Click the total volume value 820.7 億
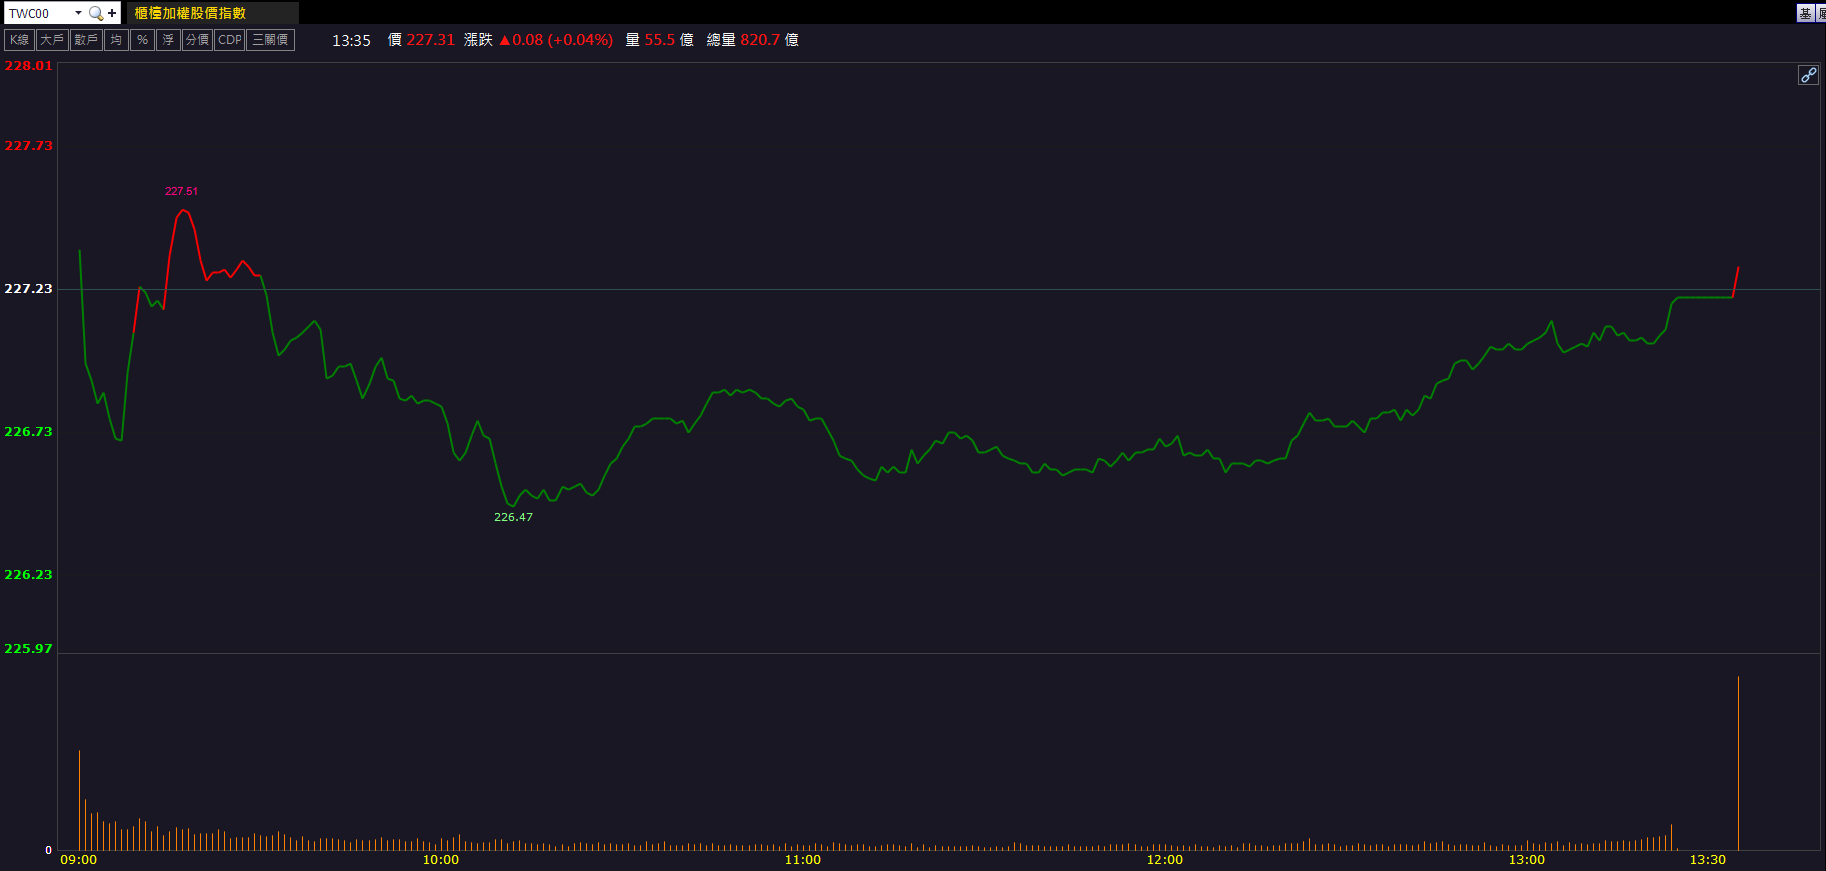 tap(769, 40)
